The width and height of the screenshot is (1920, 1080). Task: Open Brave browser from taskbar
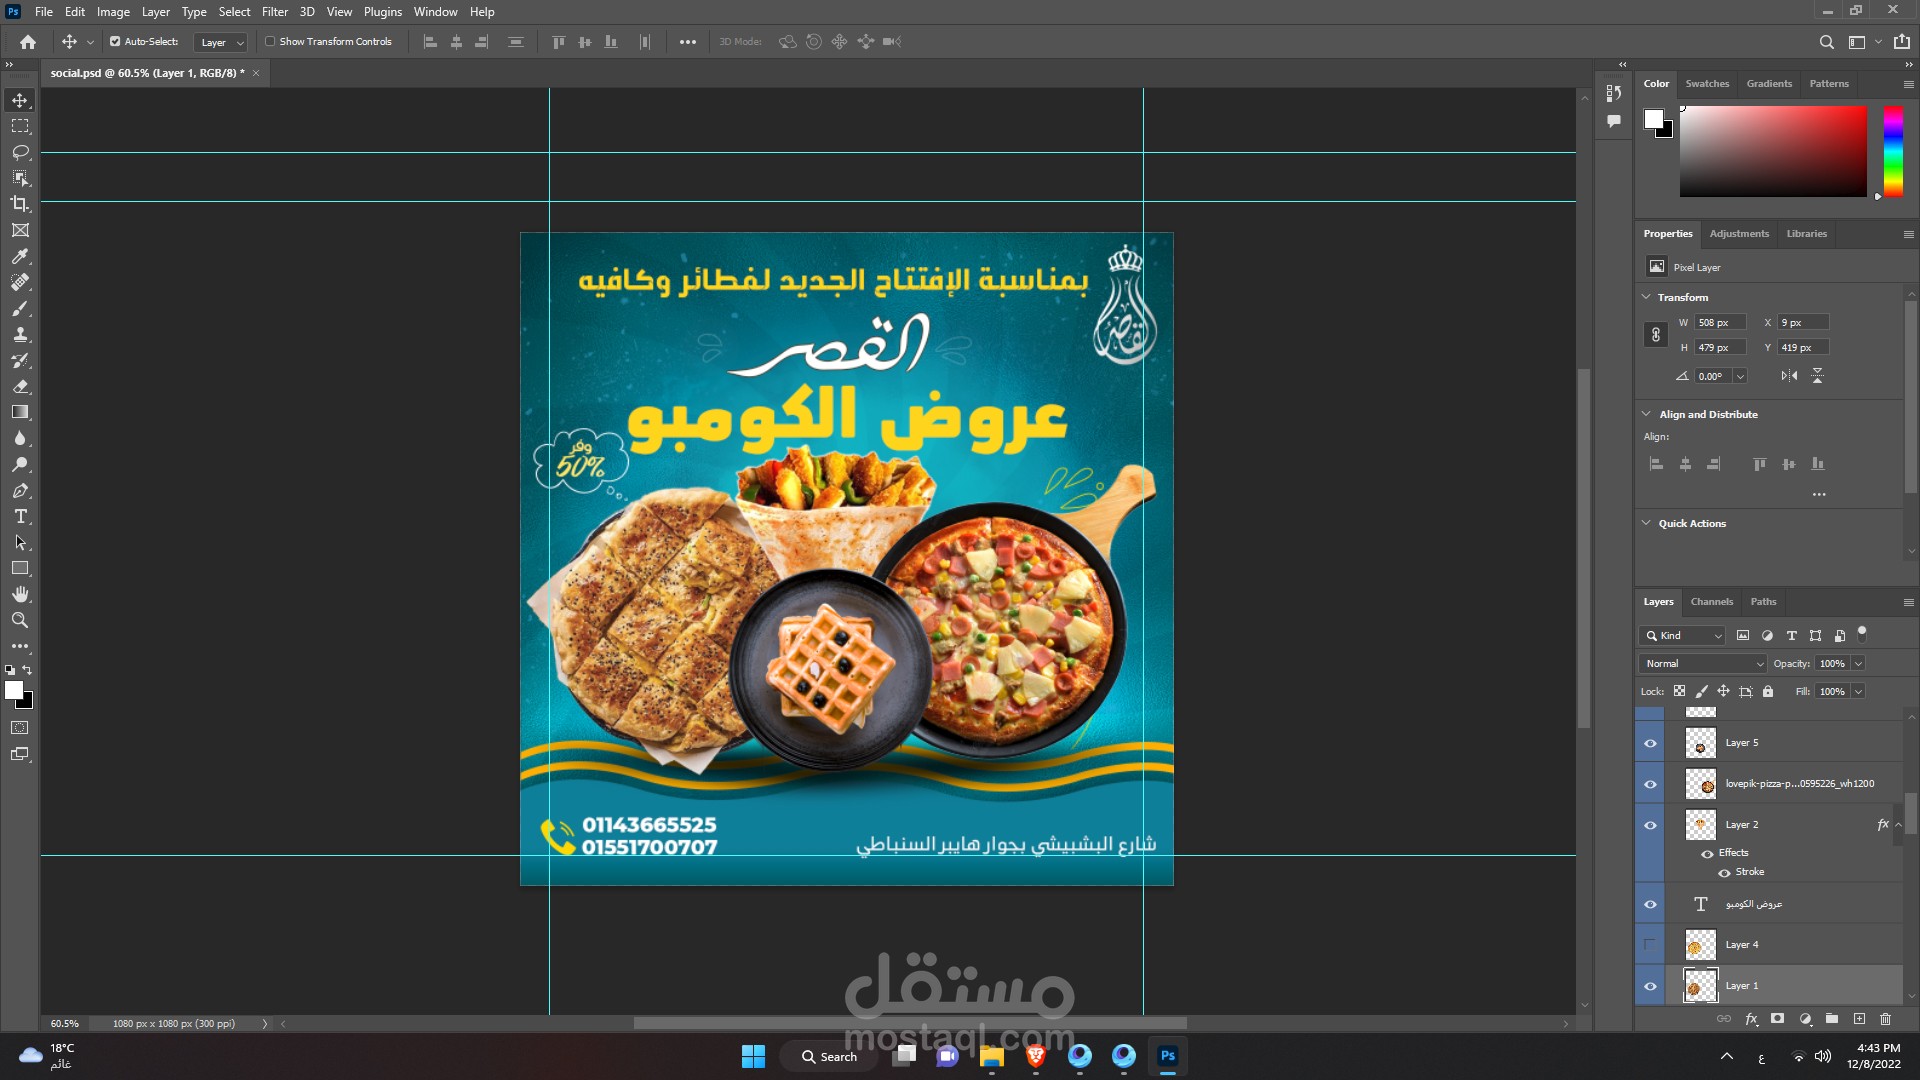click(x=1036, y=1056)
